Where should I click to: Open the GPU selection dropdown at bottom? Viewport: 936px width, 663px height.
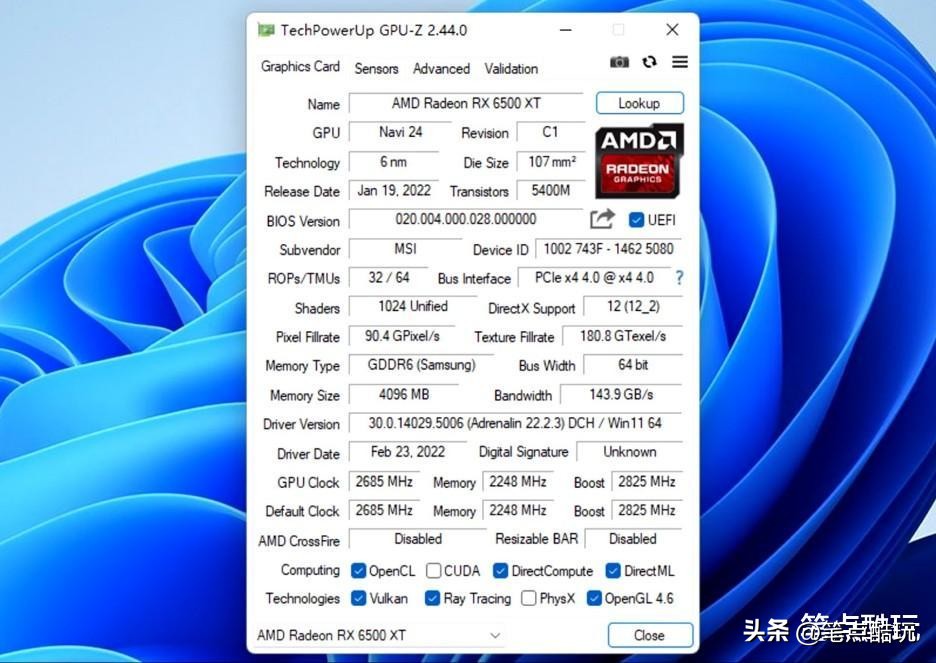click(x=380, y=636)
